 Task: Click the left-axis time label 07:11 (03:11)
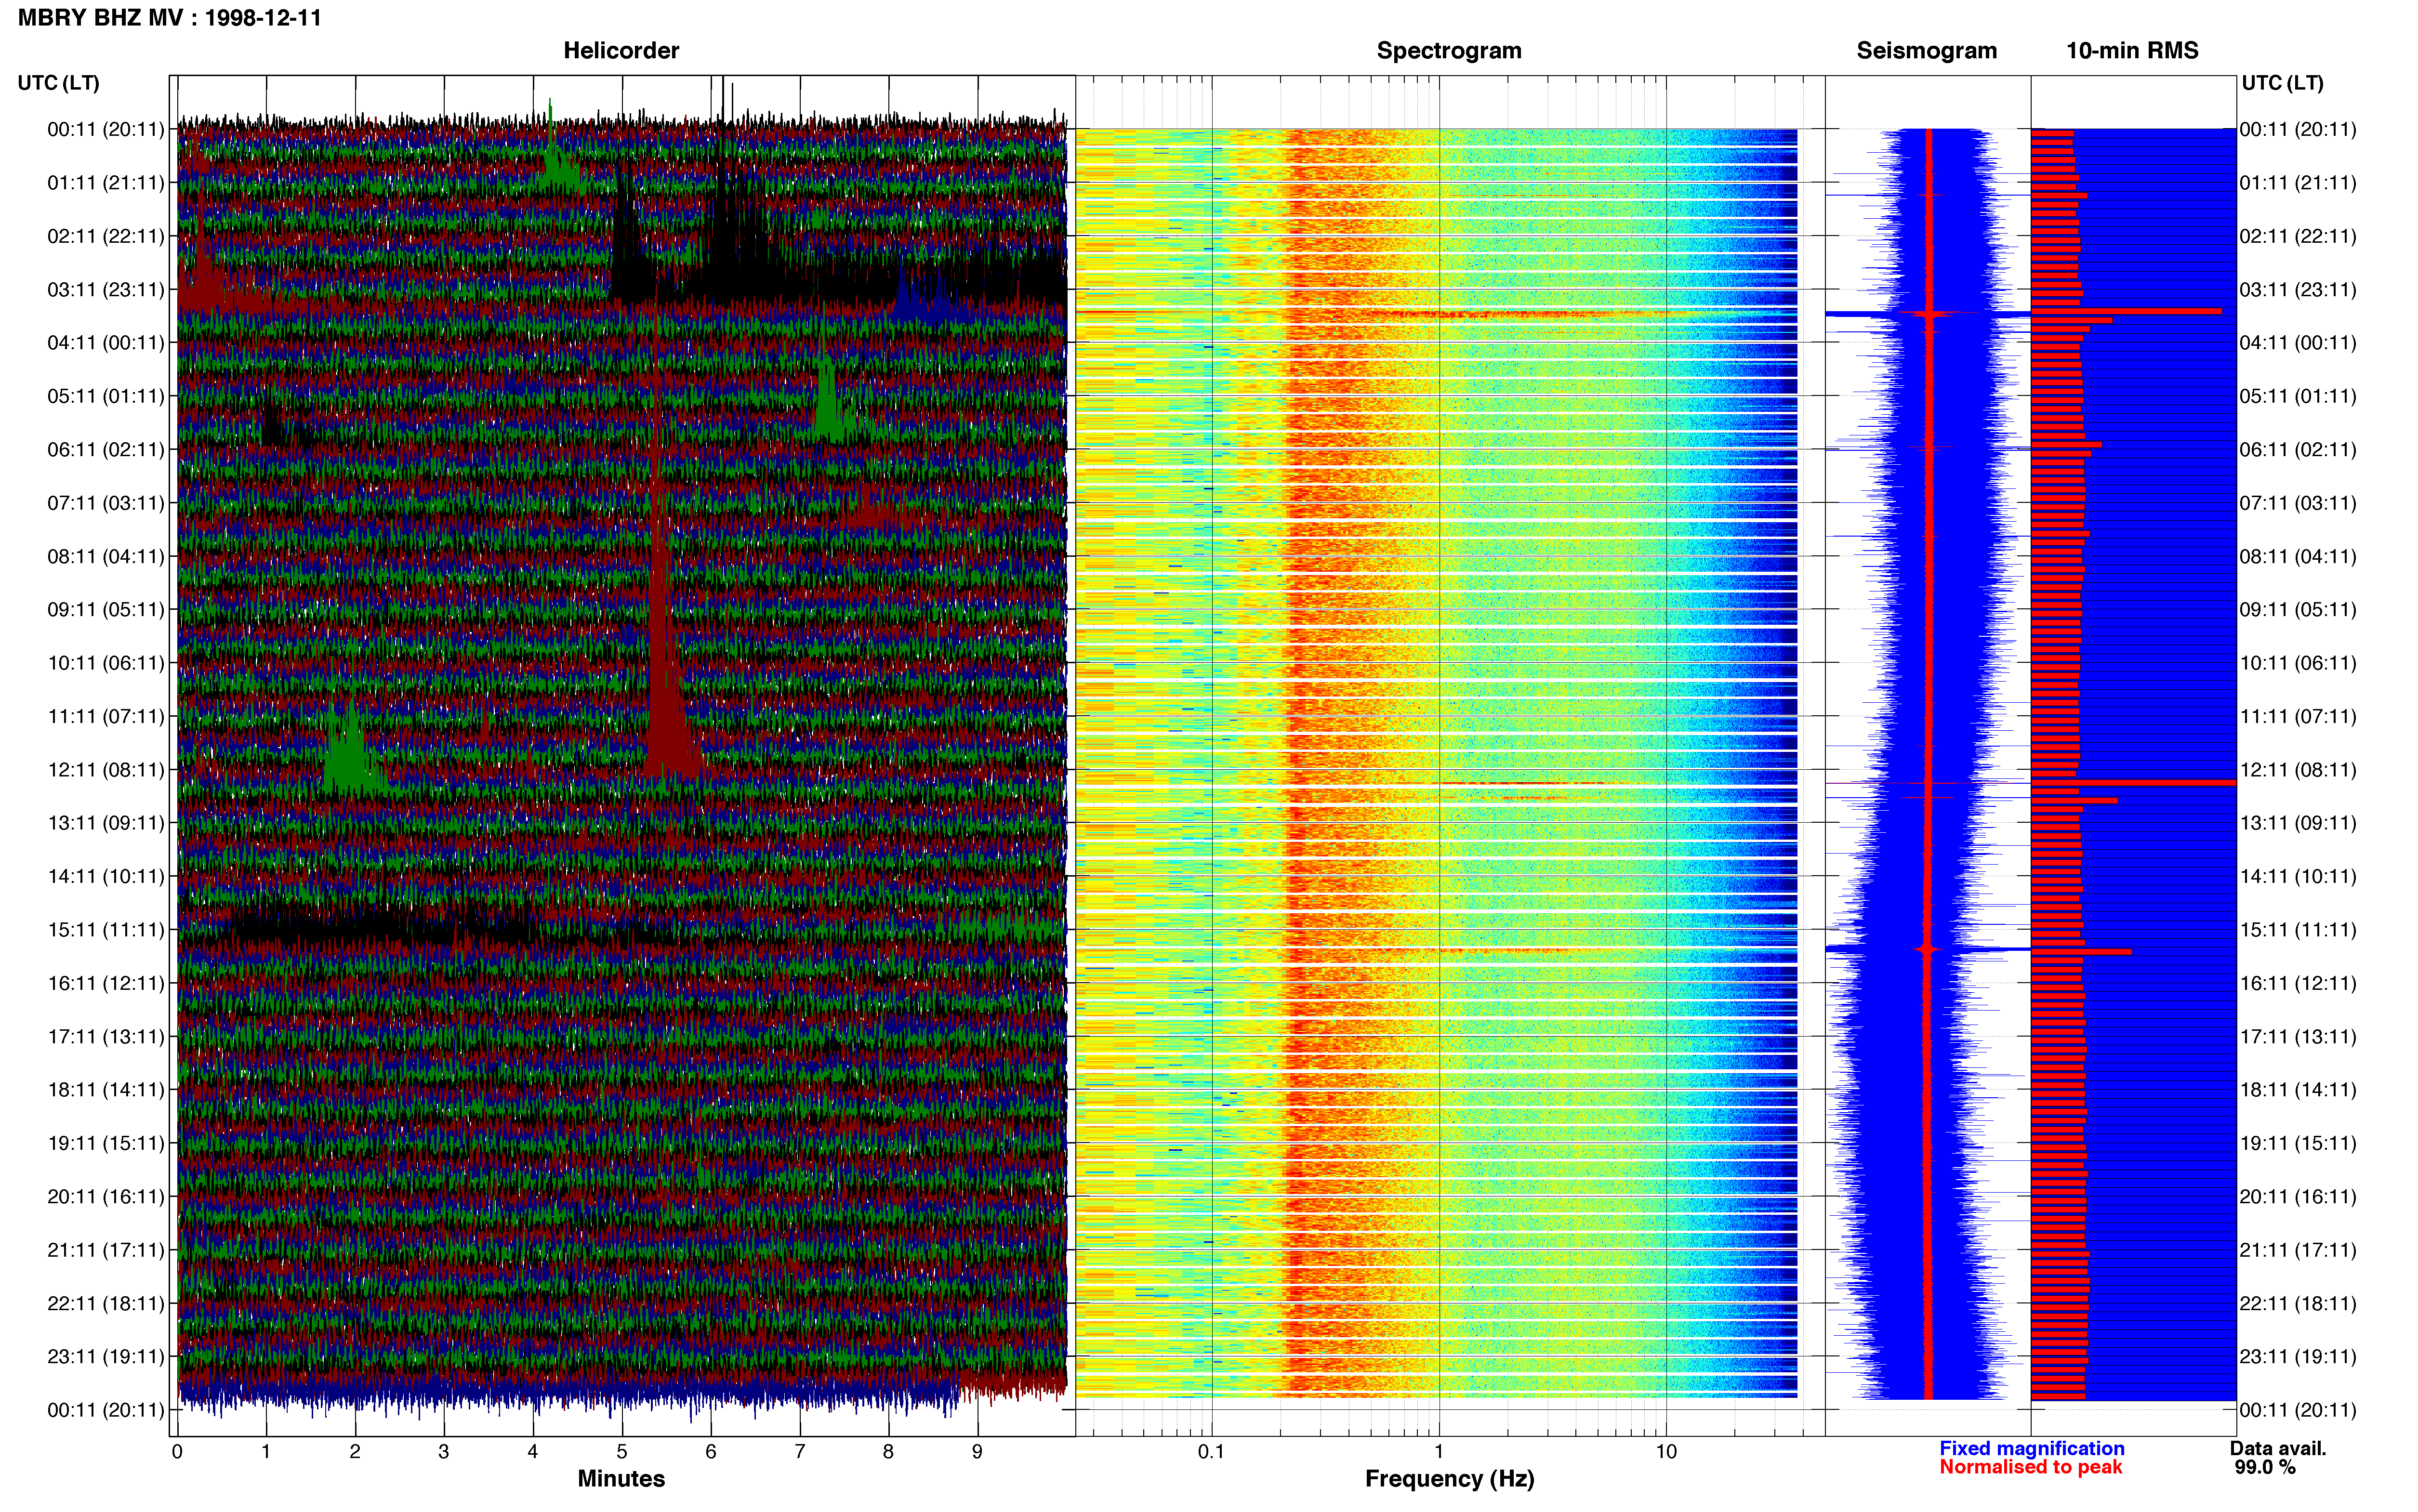click(x=105, y=503)
